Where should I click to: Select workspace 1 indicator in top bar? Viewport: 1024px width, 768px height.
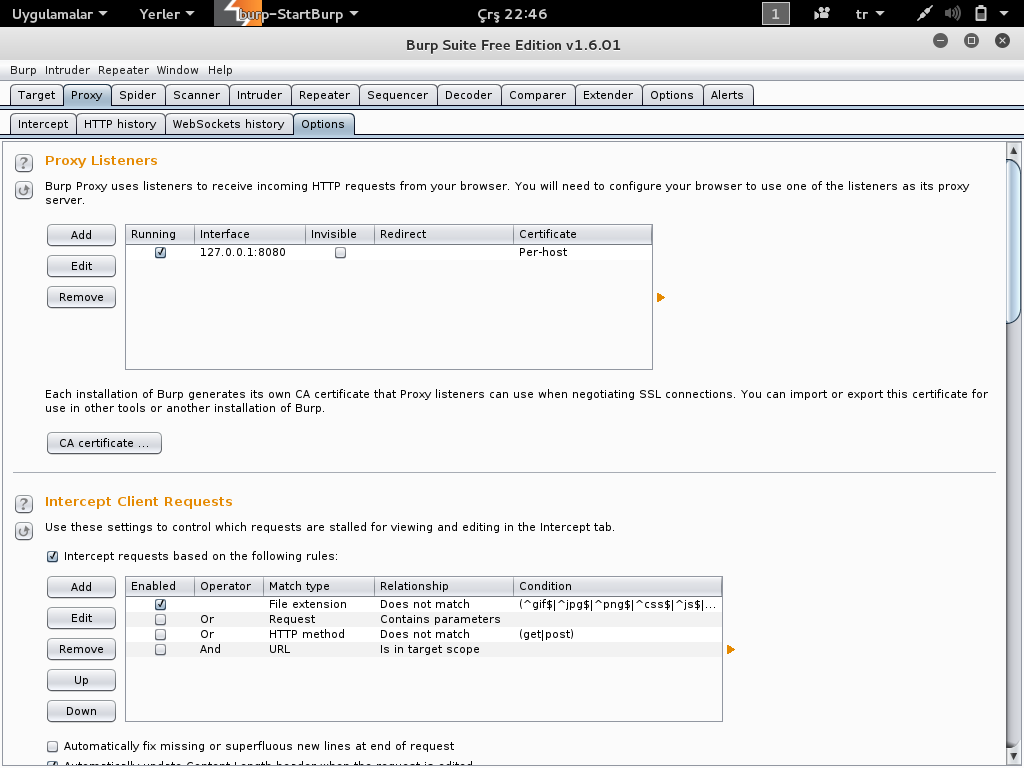coord(776,14)
